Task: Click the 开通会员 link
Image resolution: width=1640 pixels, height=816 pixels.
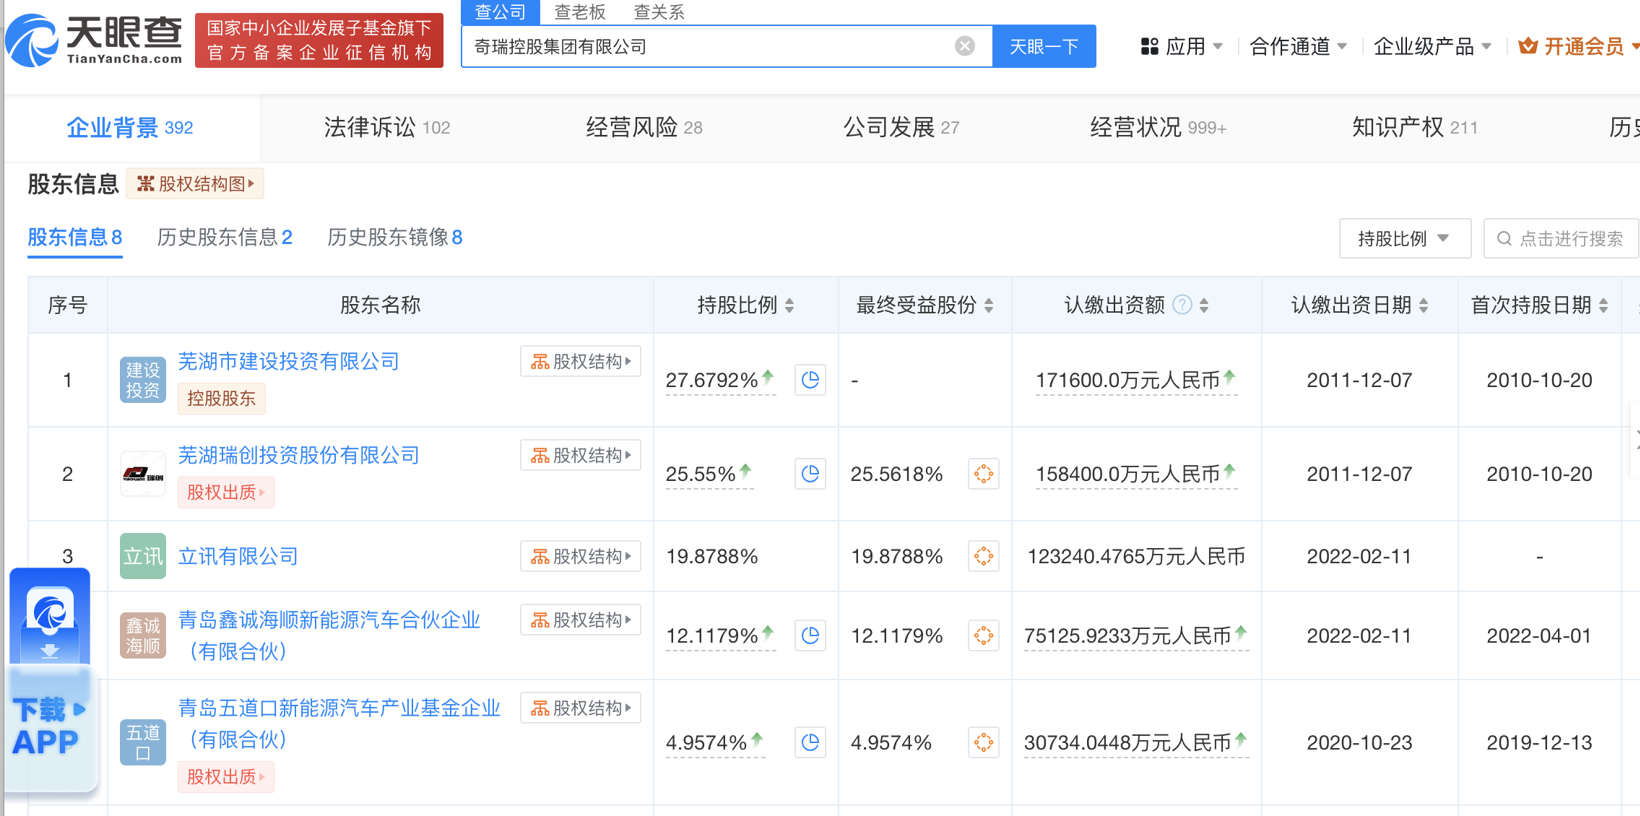Action: click(1584, 46)
